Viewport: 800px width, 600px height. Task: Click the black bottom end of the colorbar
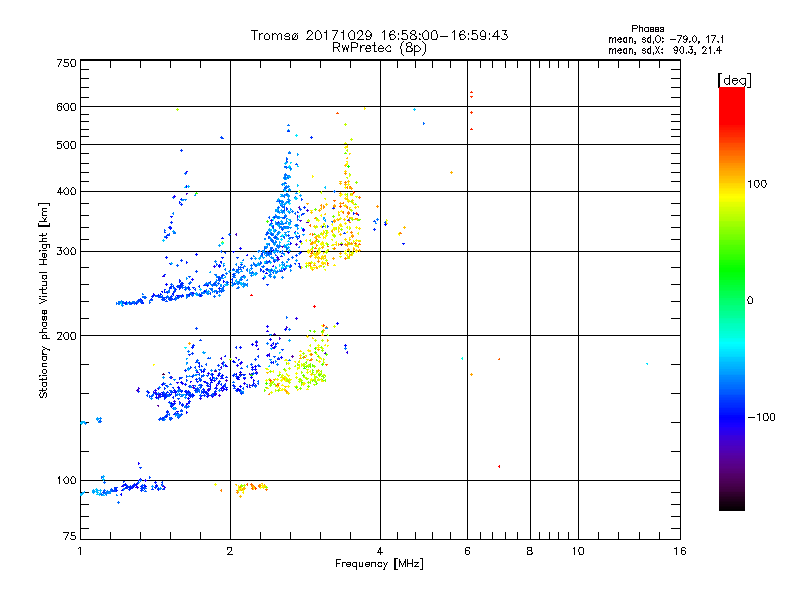(732, 503)
